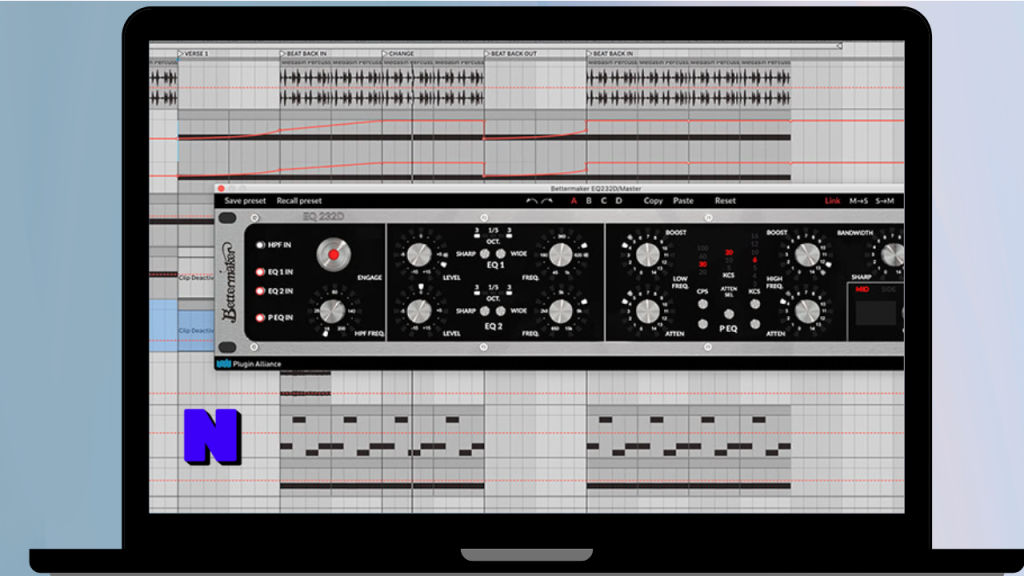Image resolution: width=1024 pixels, height=576 pixels.
Task: Click the P EQ ATTEN SEL button
Action: [x=729, y=315]
